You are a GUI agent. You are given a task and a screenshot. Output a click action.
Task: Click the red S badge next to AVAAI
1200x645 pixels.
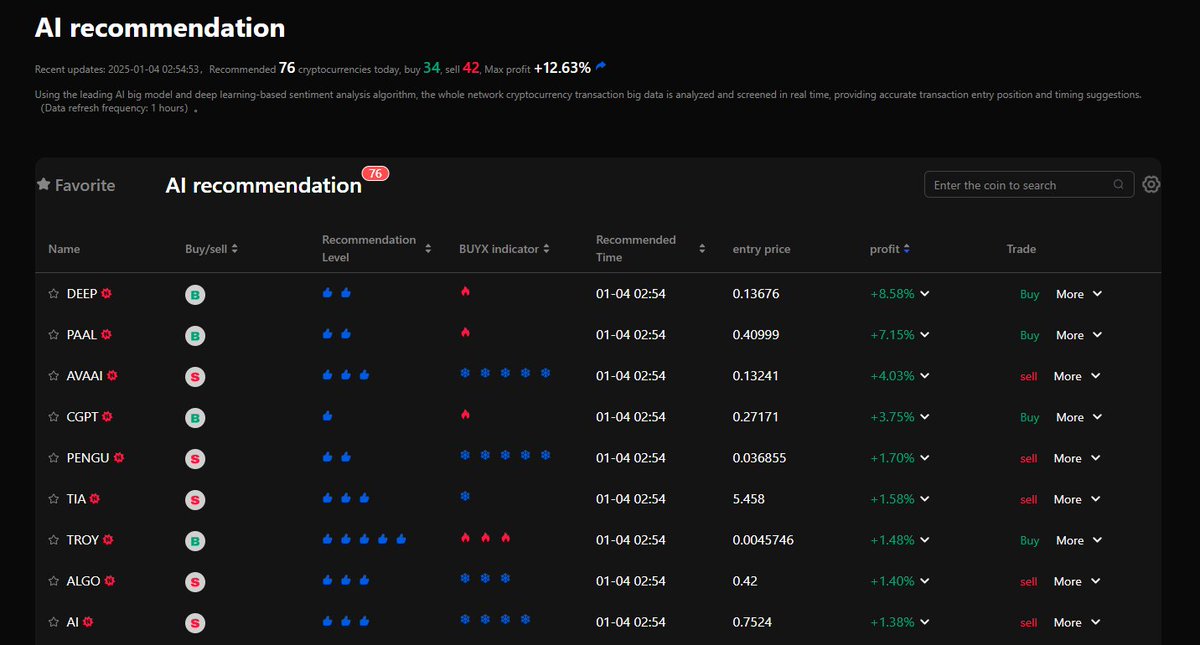click(195, 376)
